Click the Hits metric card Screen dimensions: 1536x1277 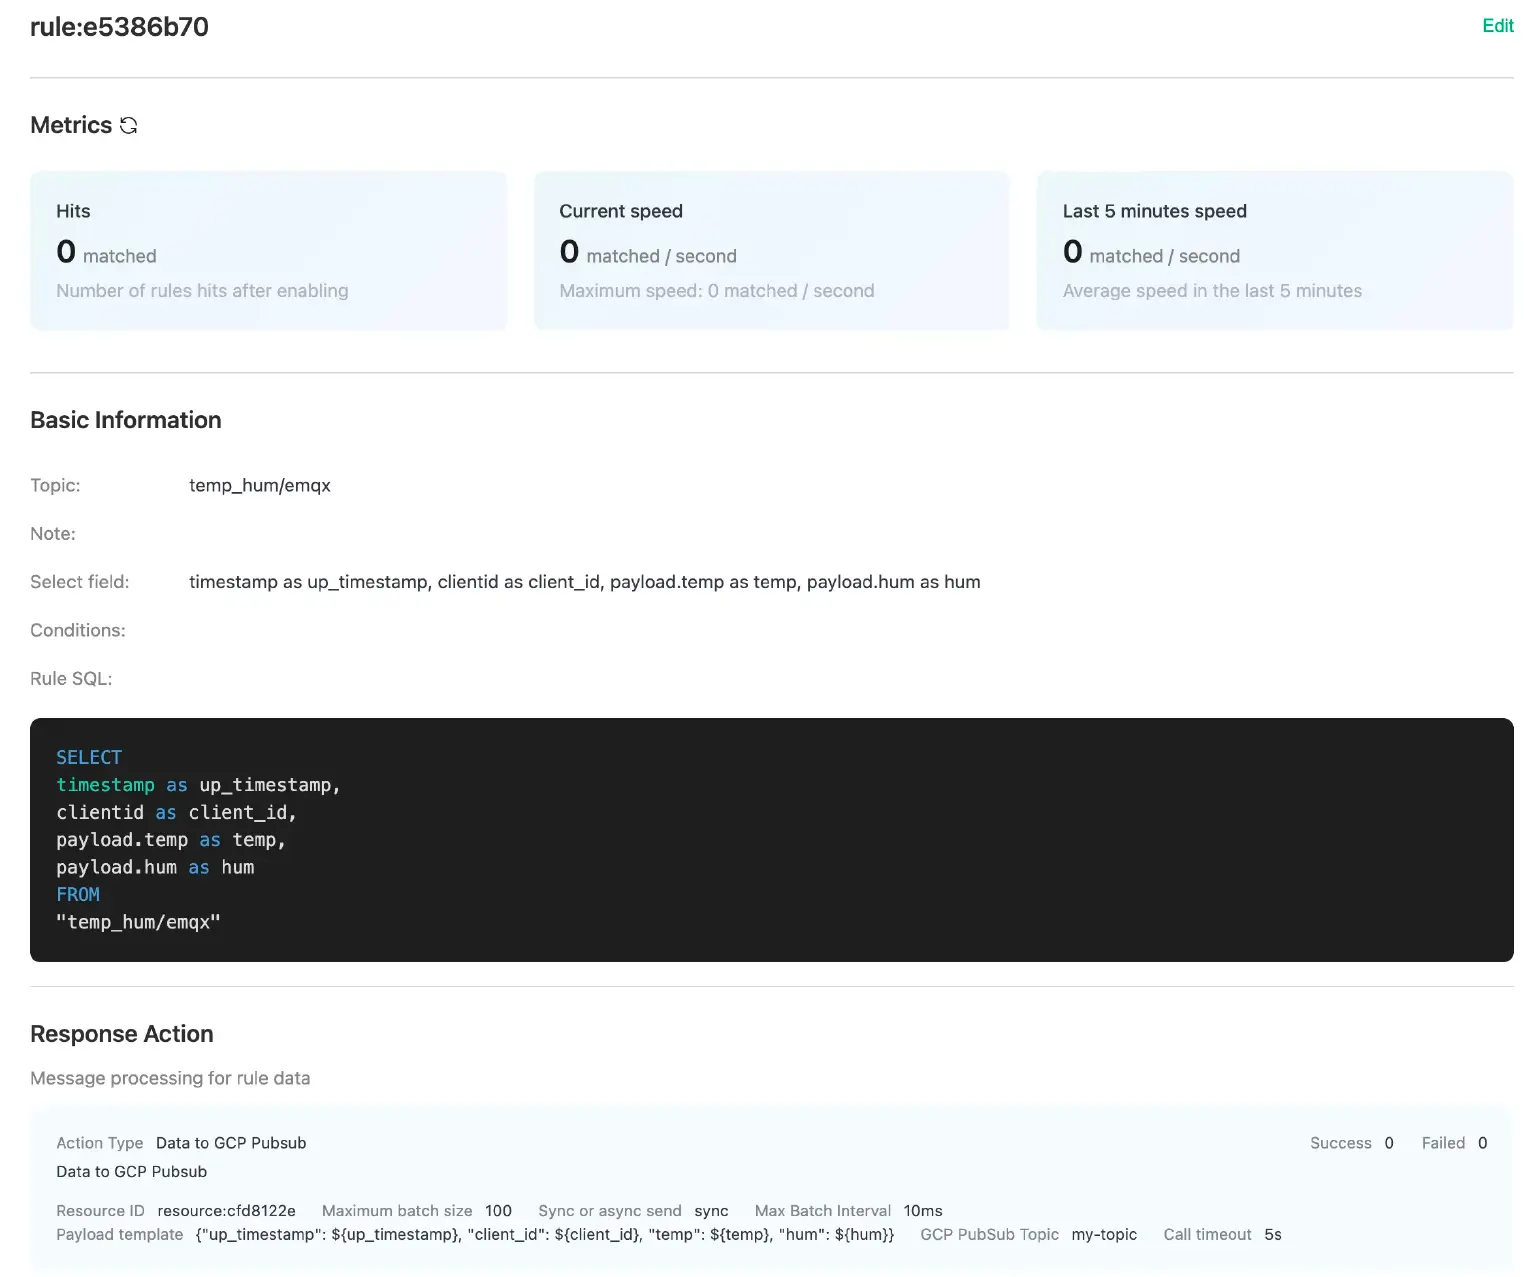point(268,250)
